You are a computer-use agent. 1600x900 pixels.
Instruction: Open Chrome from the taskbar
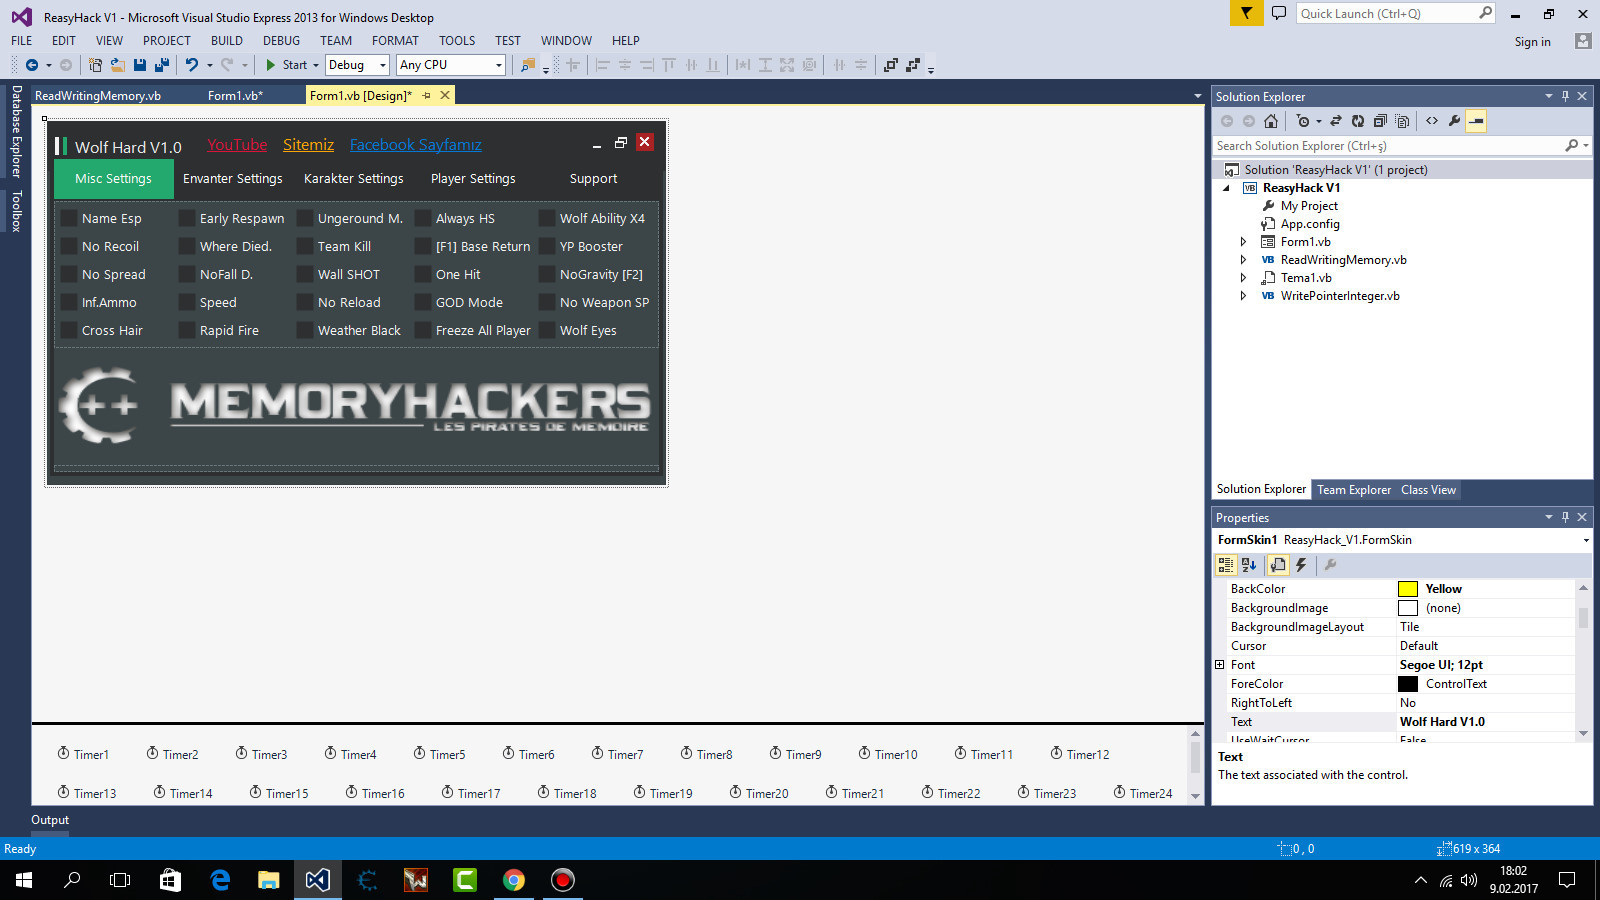pos(514,880)
